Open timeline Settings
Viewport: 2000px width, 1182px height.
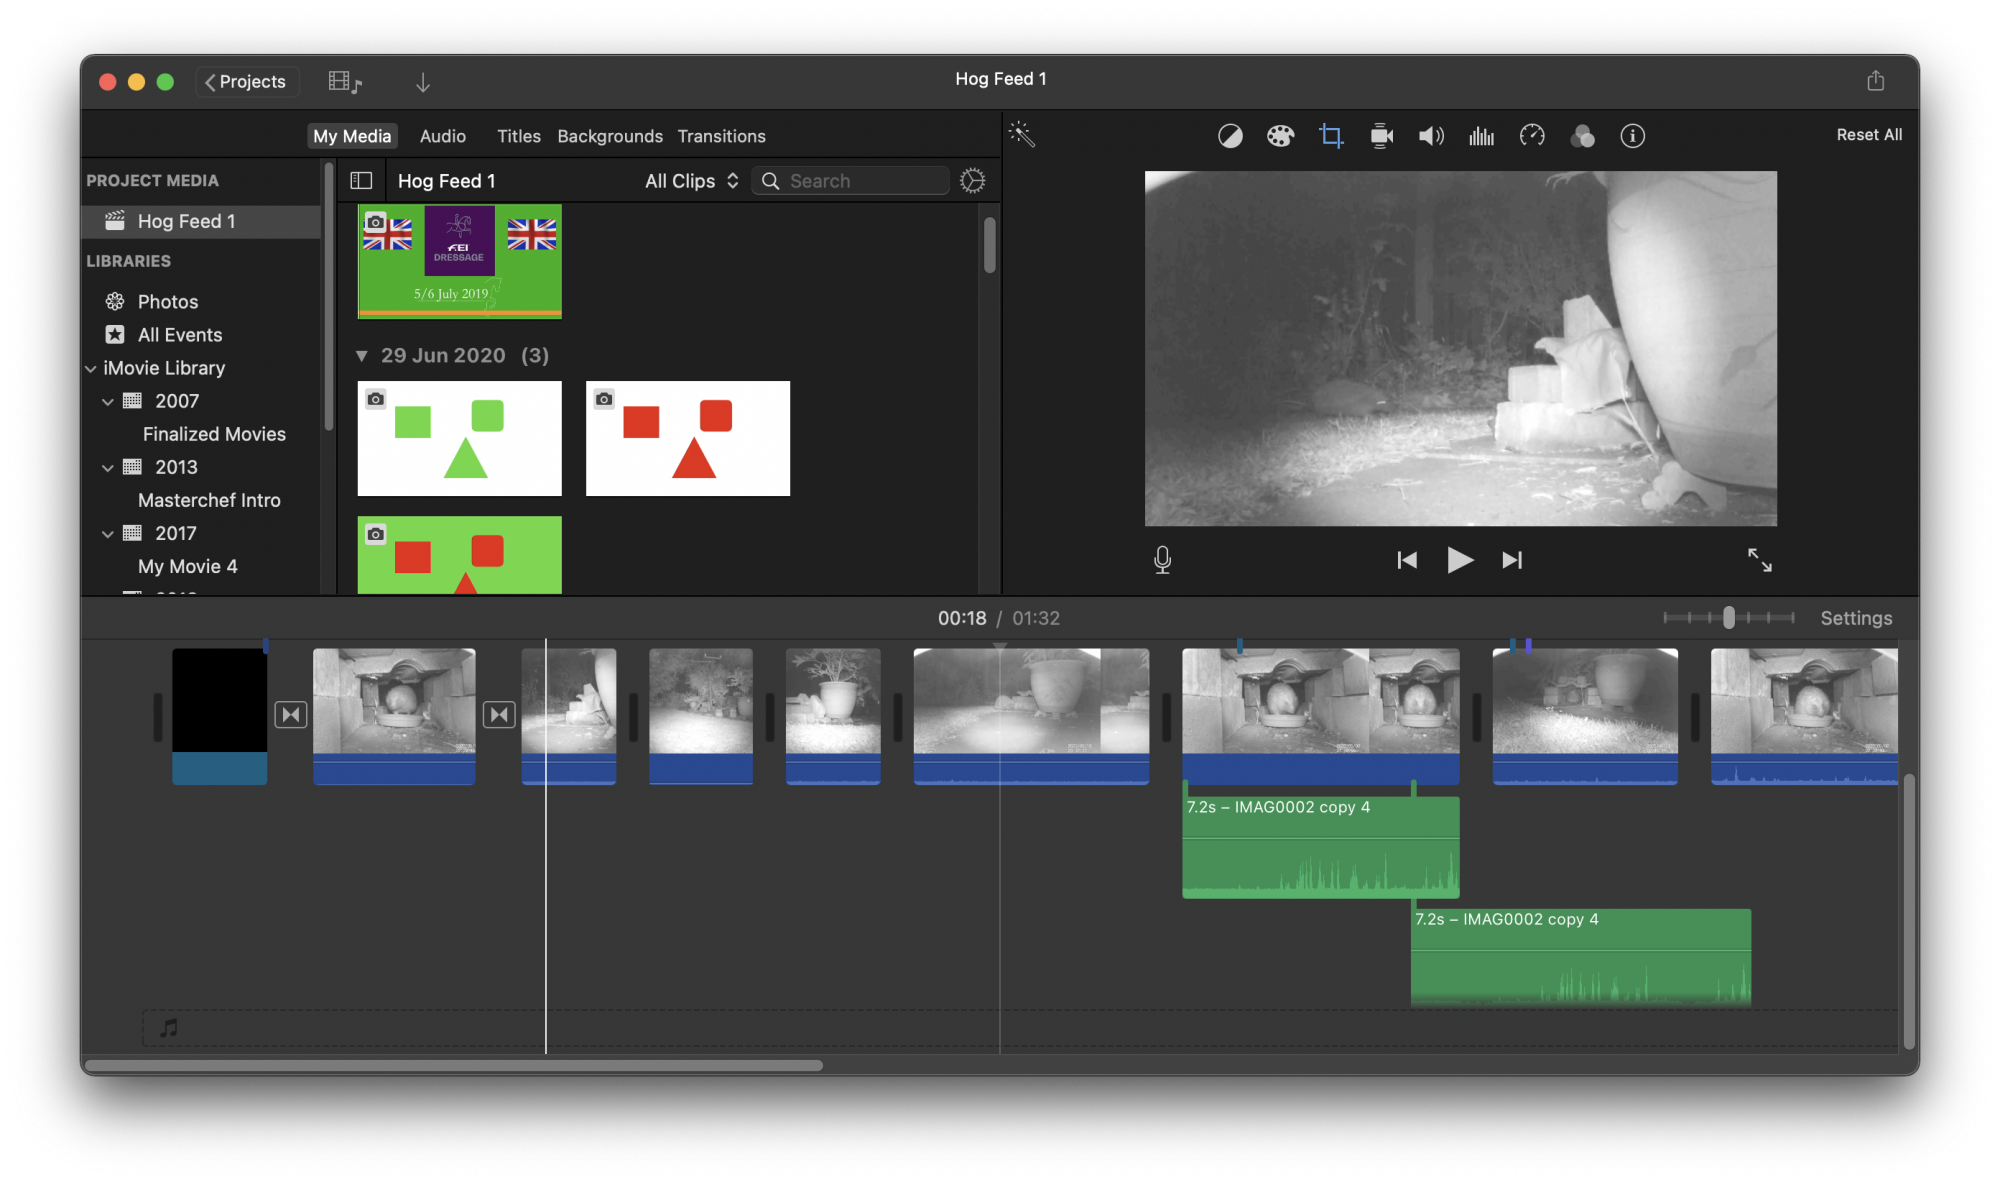1856,618
